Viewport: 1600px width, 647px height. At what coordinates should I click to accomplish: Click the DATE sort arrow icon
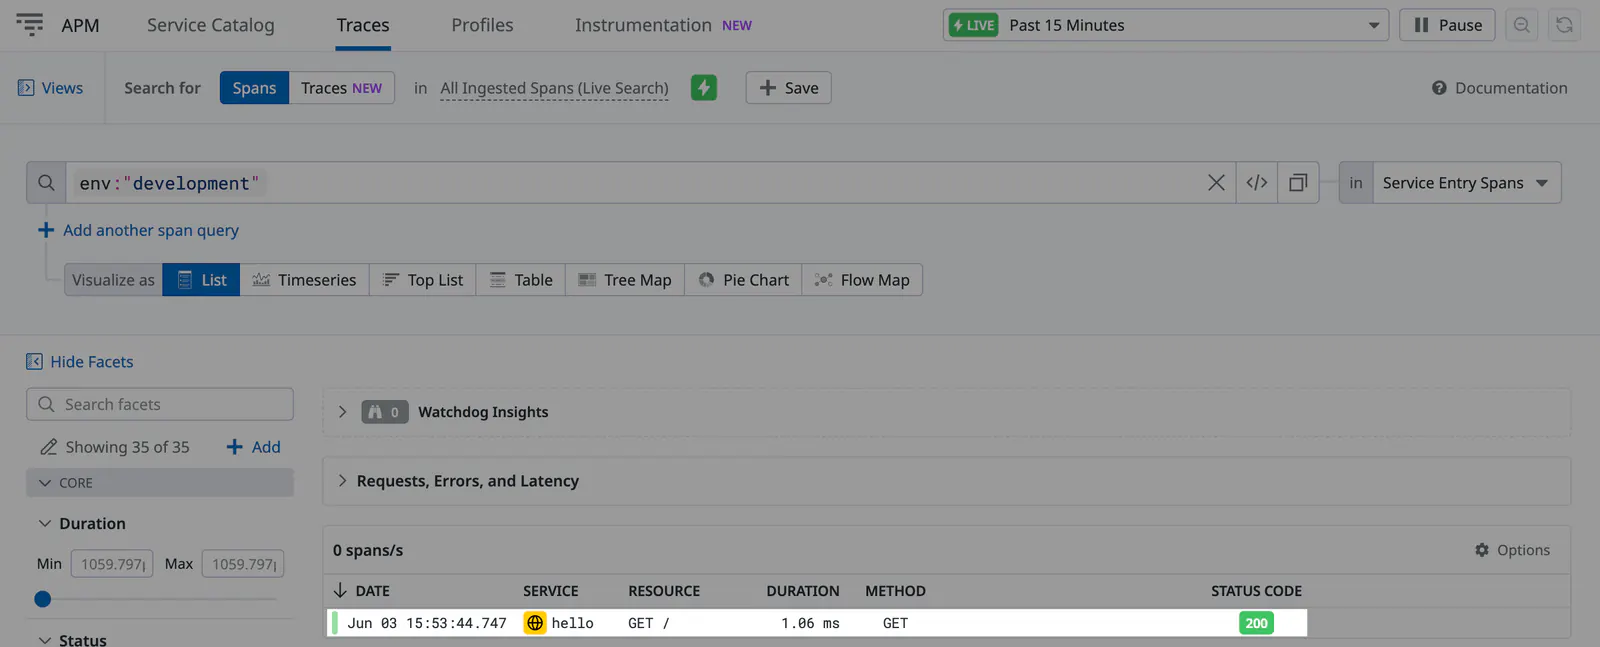[x=340, y=591]
